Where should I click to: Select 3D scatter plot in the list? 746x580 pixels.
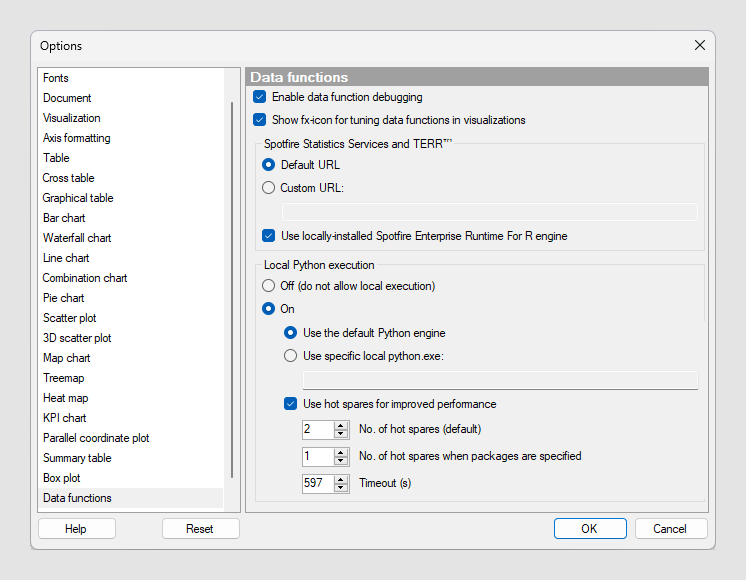130,338
